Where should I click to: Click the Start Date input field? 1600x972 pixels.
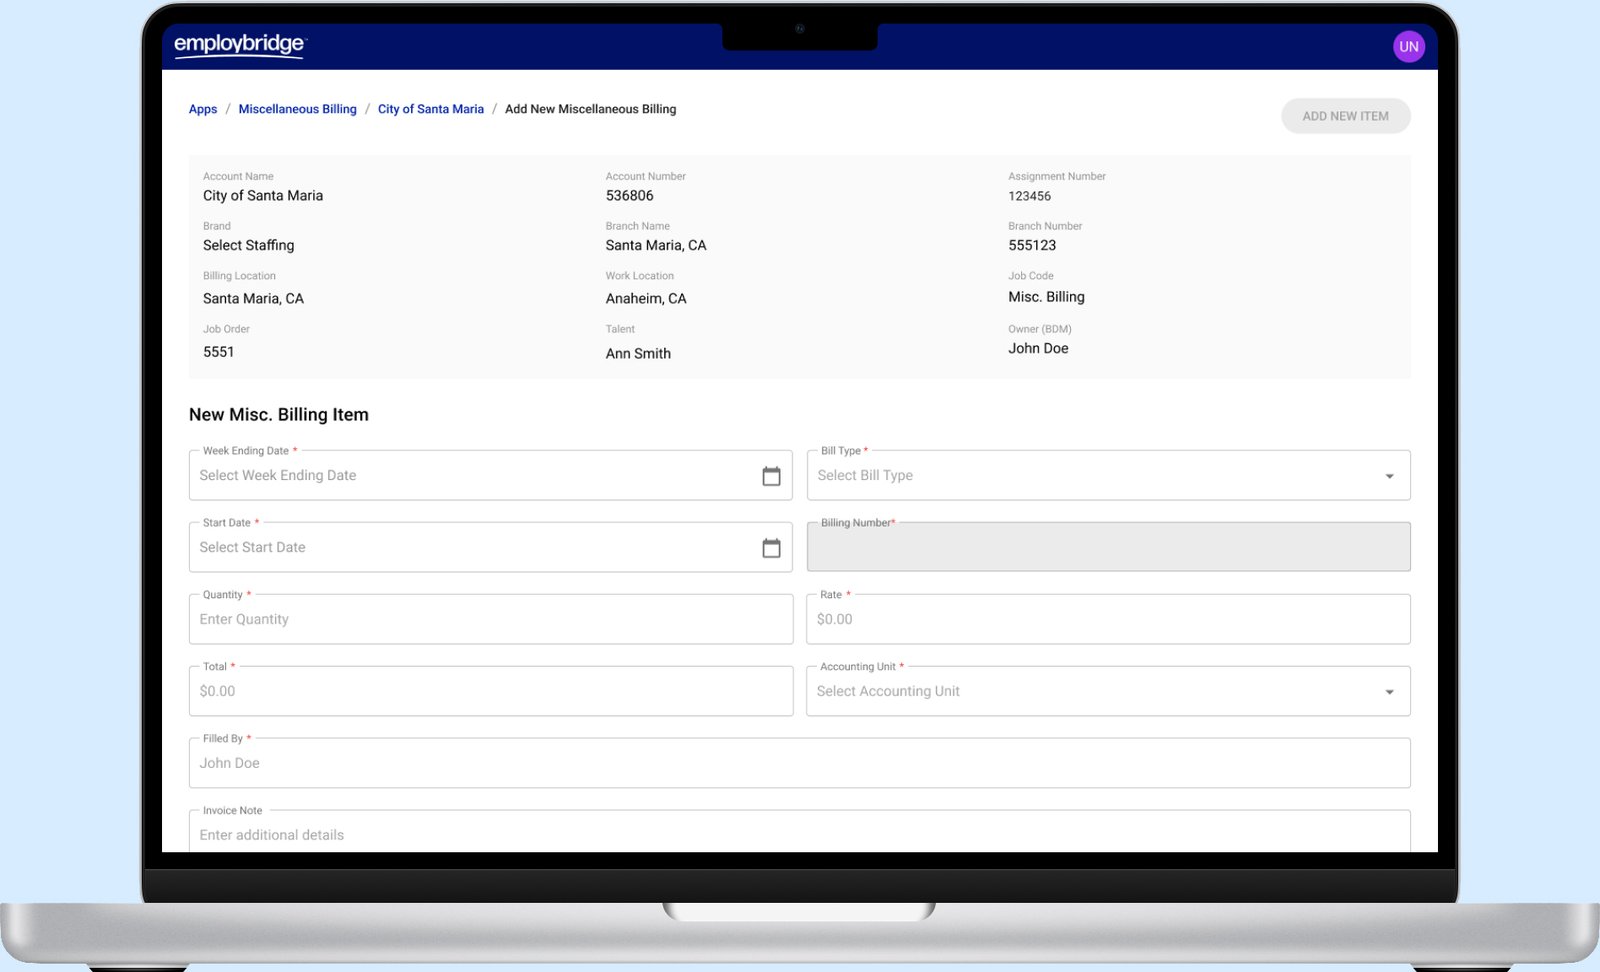470,548
